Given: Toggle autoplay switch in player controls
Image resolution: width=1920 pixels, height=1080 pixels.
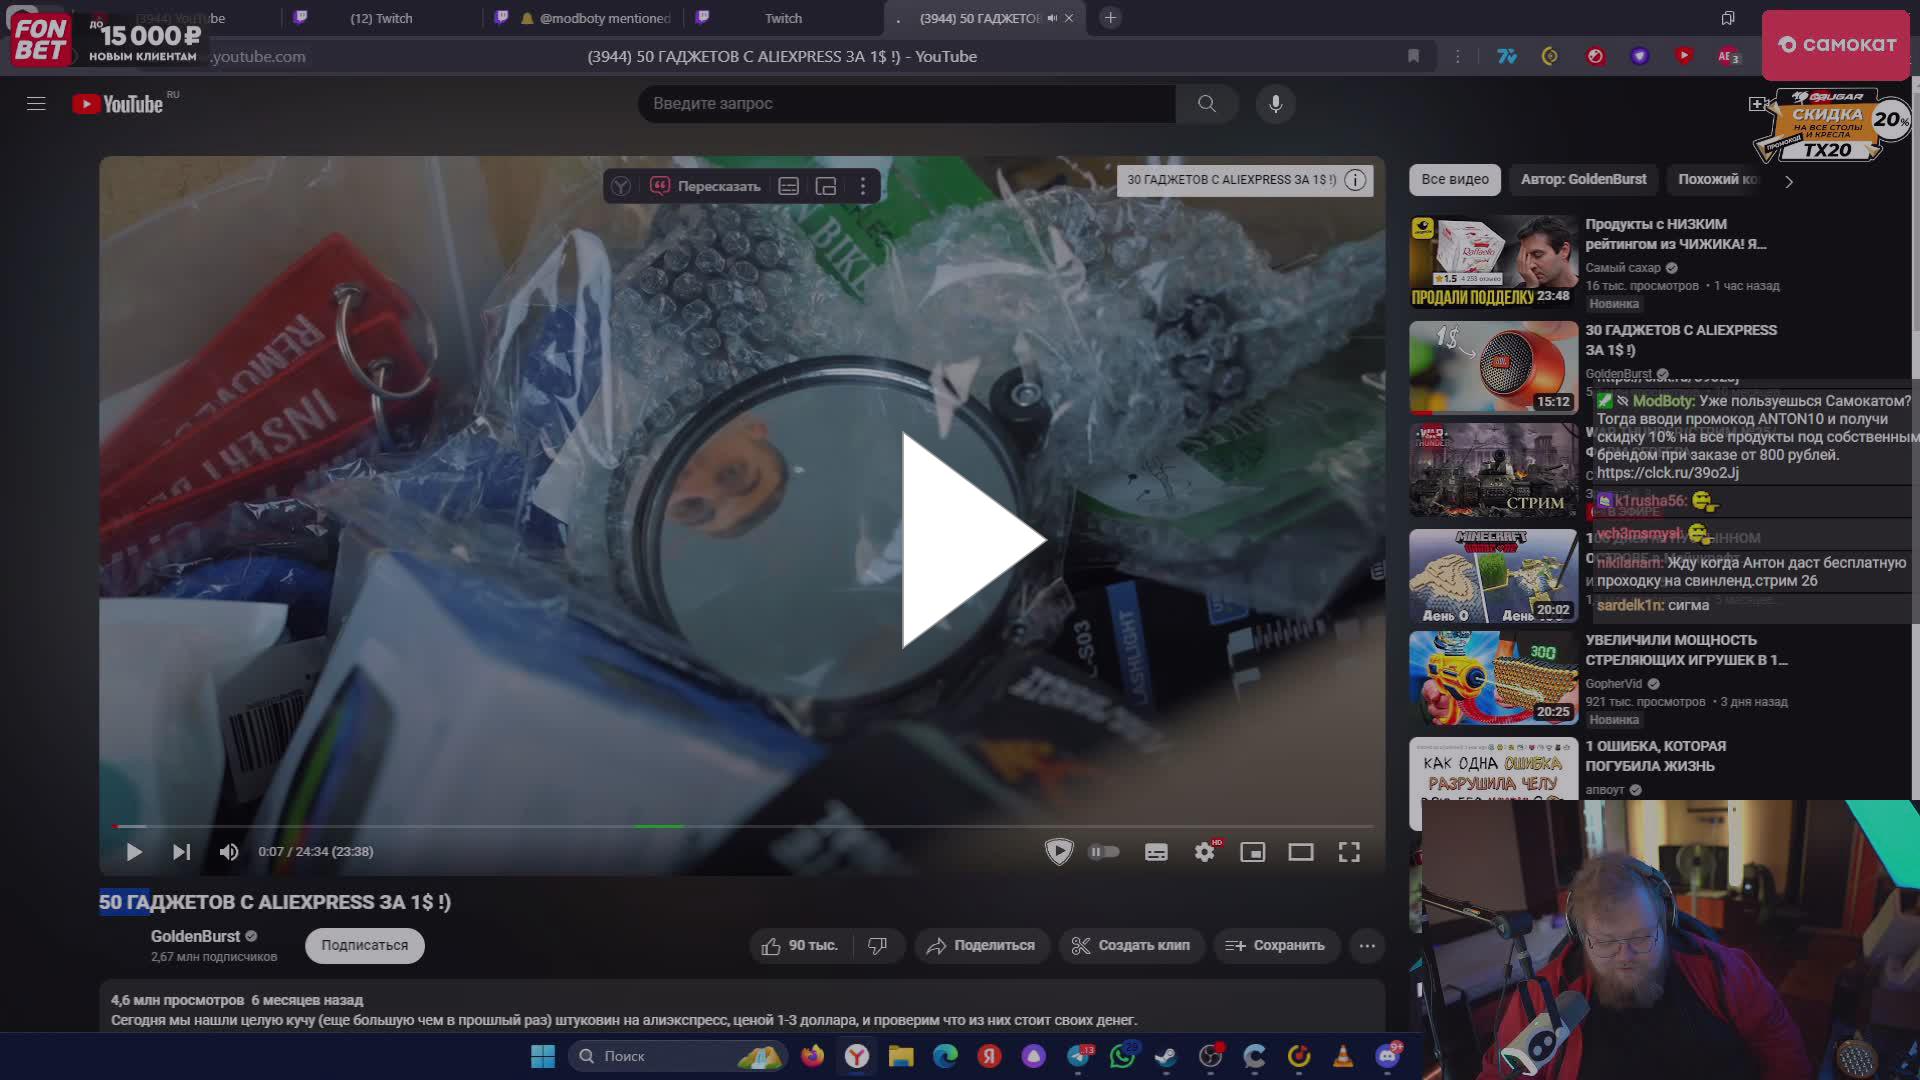Looking at the screenshot, I should [x=1104, y=851].
